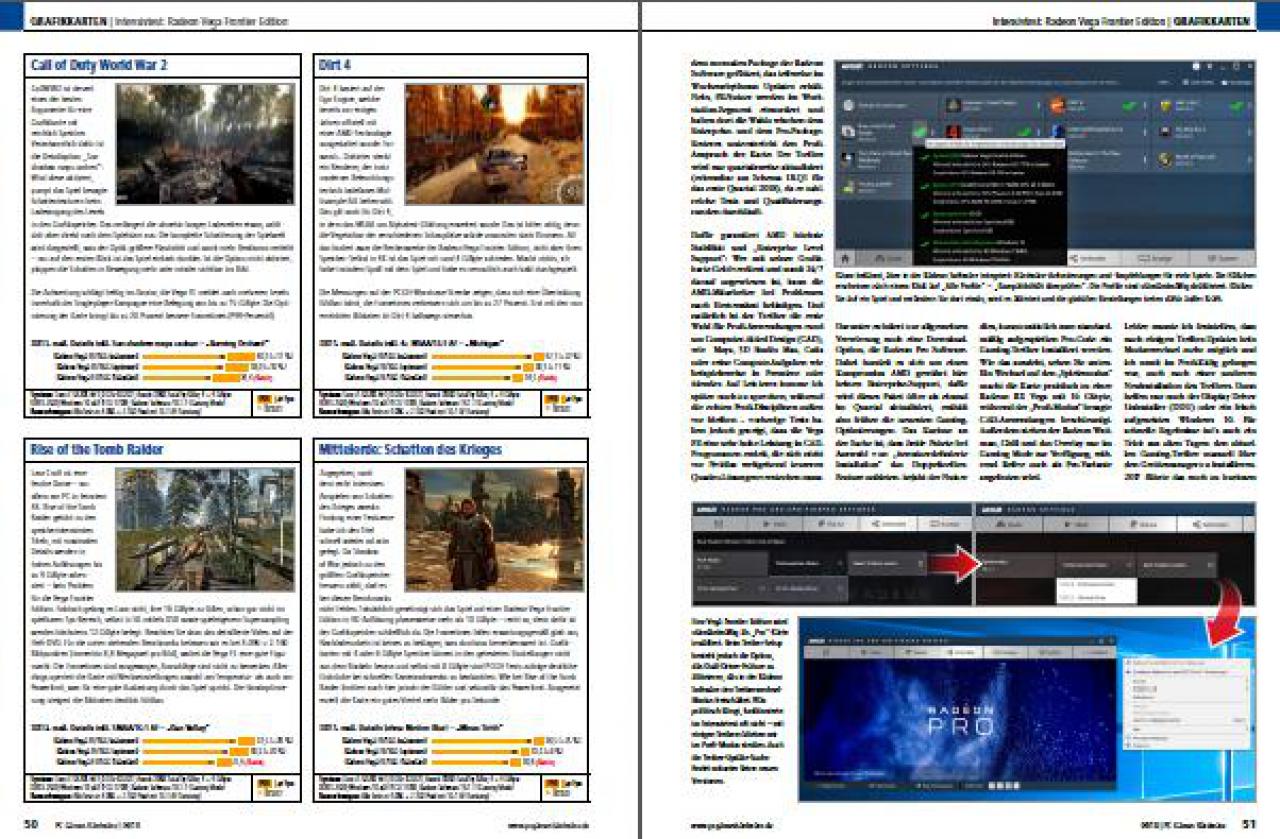Open the Call of Duty forest screenshot

click(x=207, y=144)
